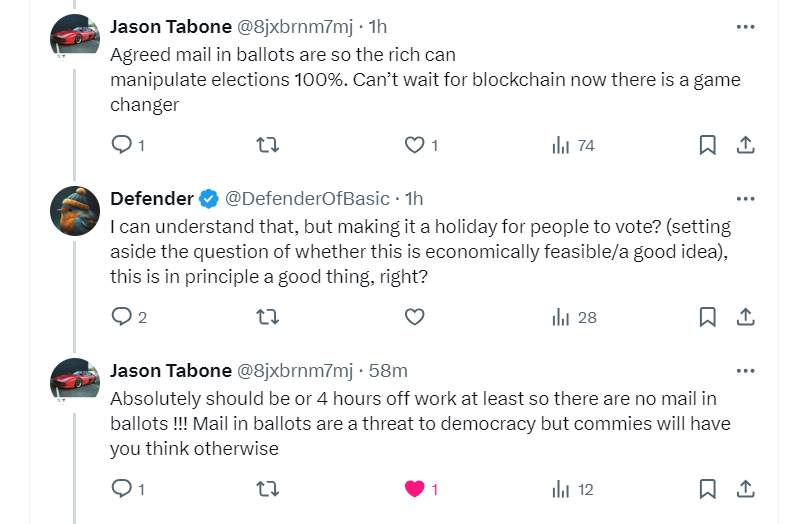This screenshot has height=524, width=798.
Task: Repost Jason Tabone's blockchain tweet
Action: point(267,145)
